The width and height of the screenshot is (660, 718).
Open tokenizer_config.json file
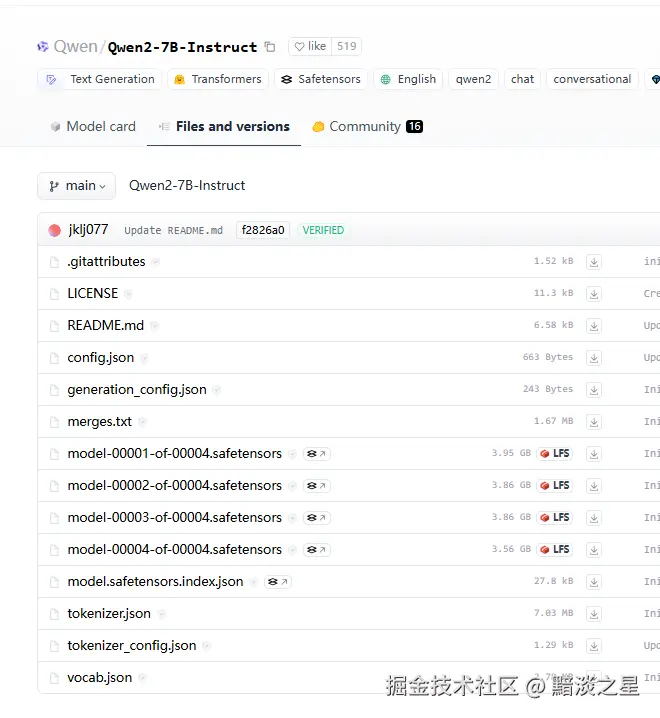click(132, 646)
